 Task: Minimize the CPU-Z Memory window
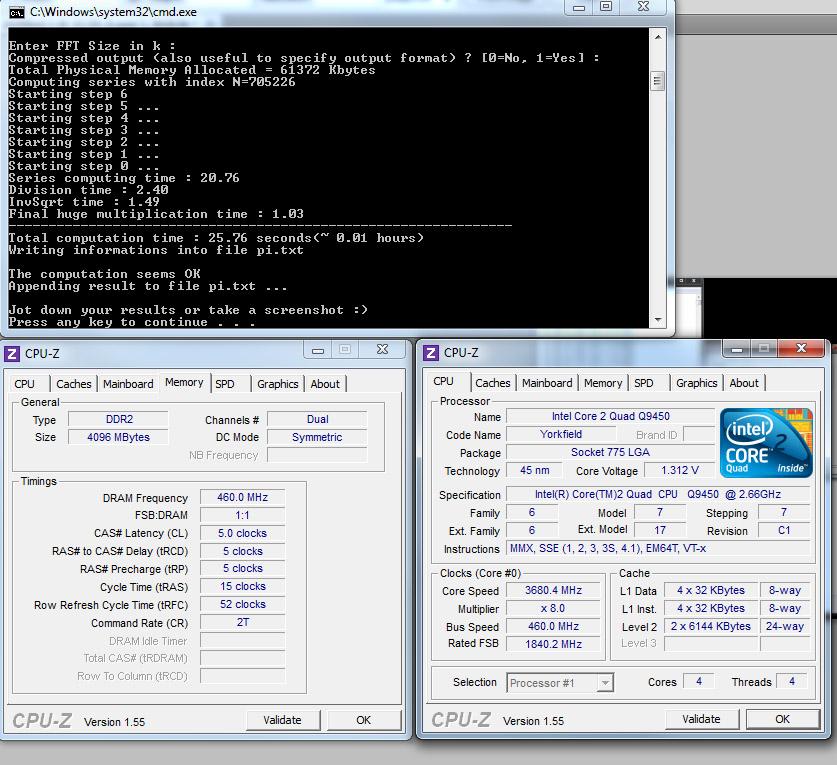(x=318, y=350)
